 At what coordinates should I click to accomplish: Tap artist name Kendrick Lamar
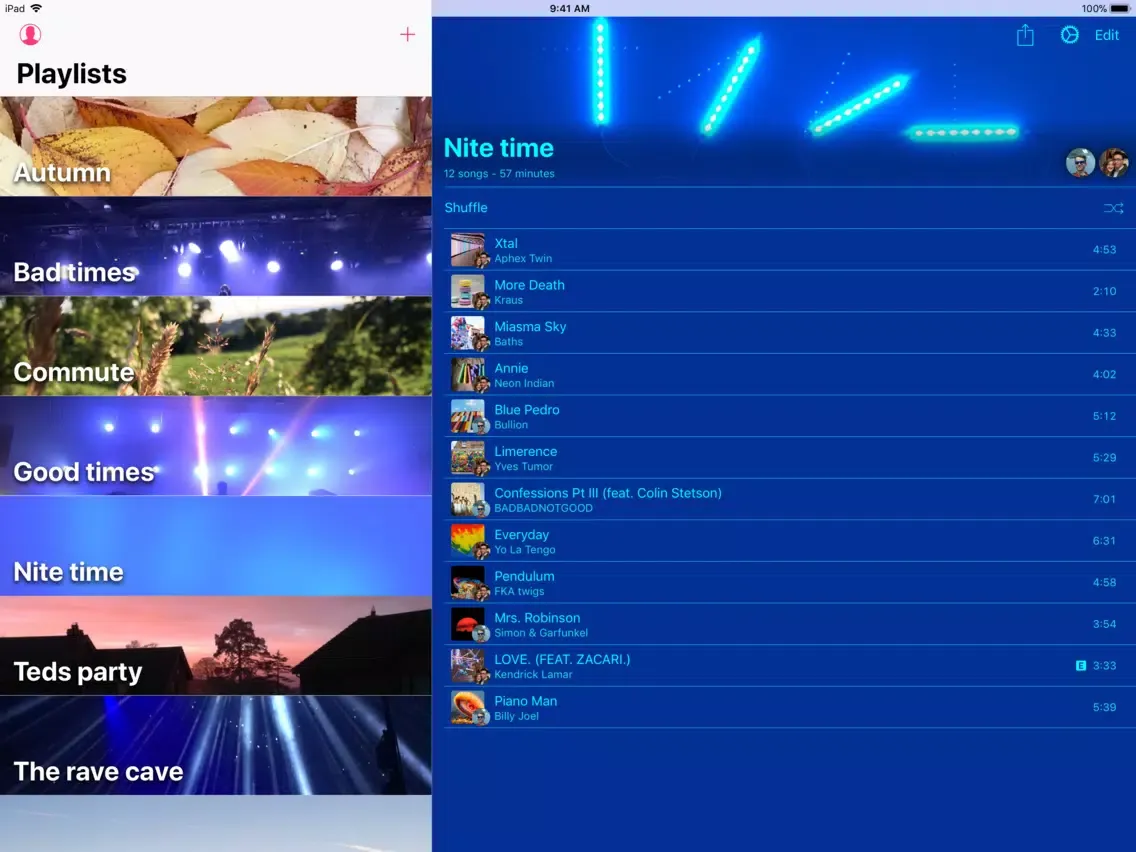tap(533, 674)
